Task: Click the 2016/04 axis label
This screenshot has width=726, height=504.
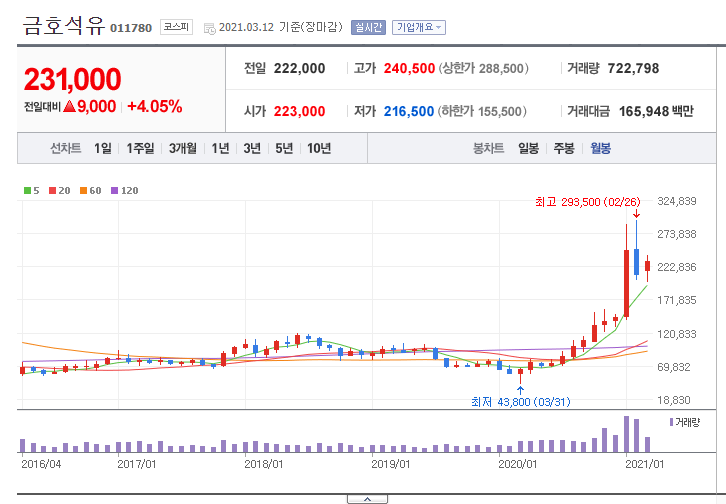Action: point(41,464)
